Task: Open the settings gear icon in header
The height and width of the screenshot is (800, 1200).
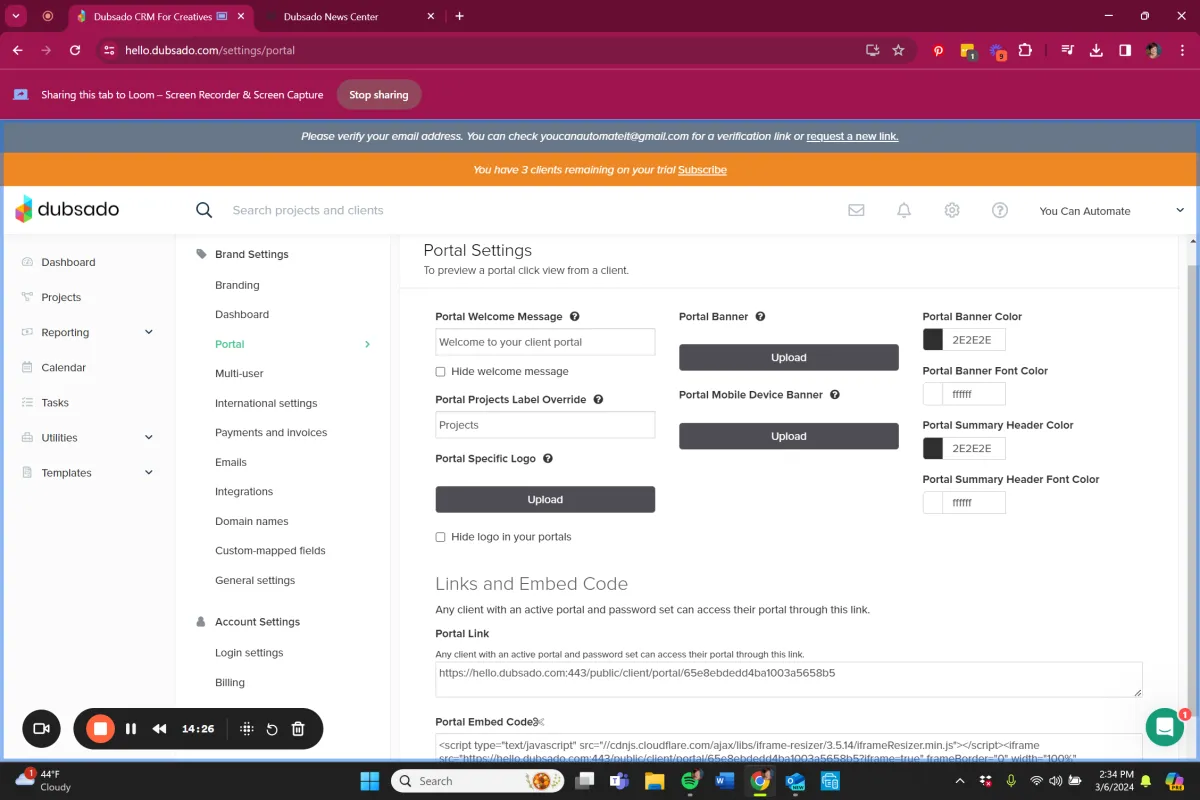Action: click(952, 210)
